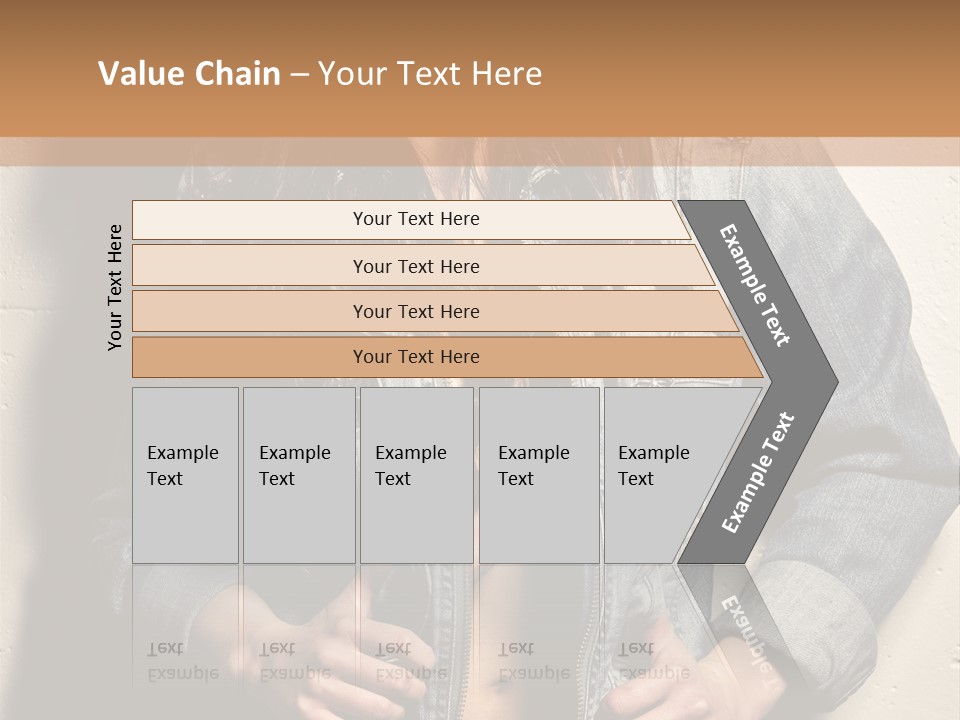Select the second "Your Text Here" bar from top

point(416,266)
